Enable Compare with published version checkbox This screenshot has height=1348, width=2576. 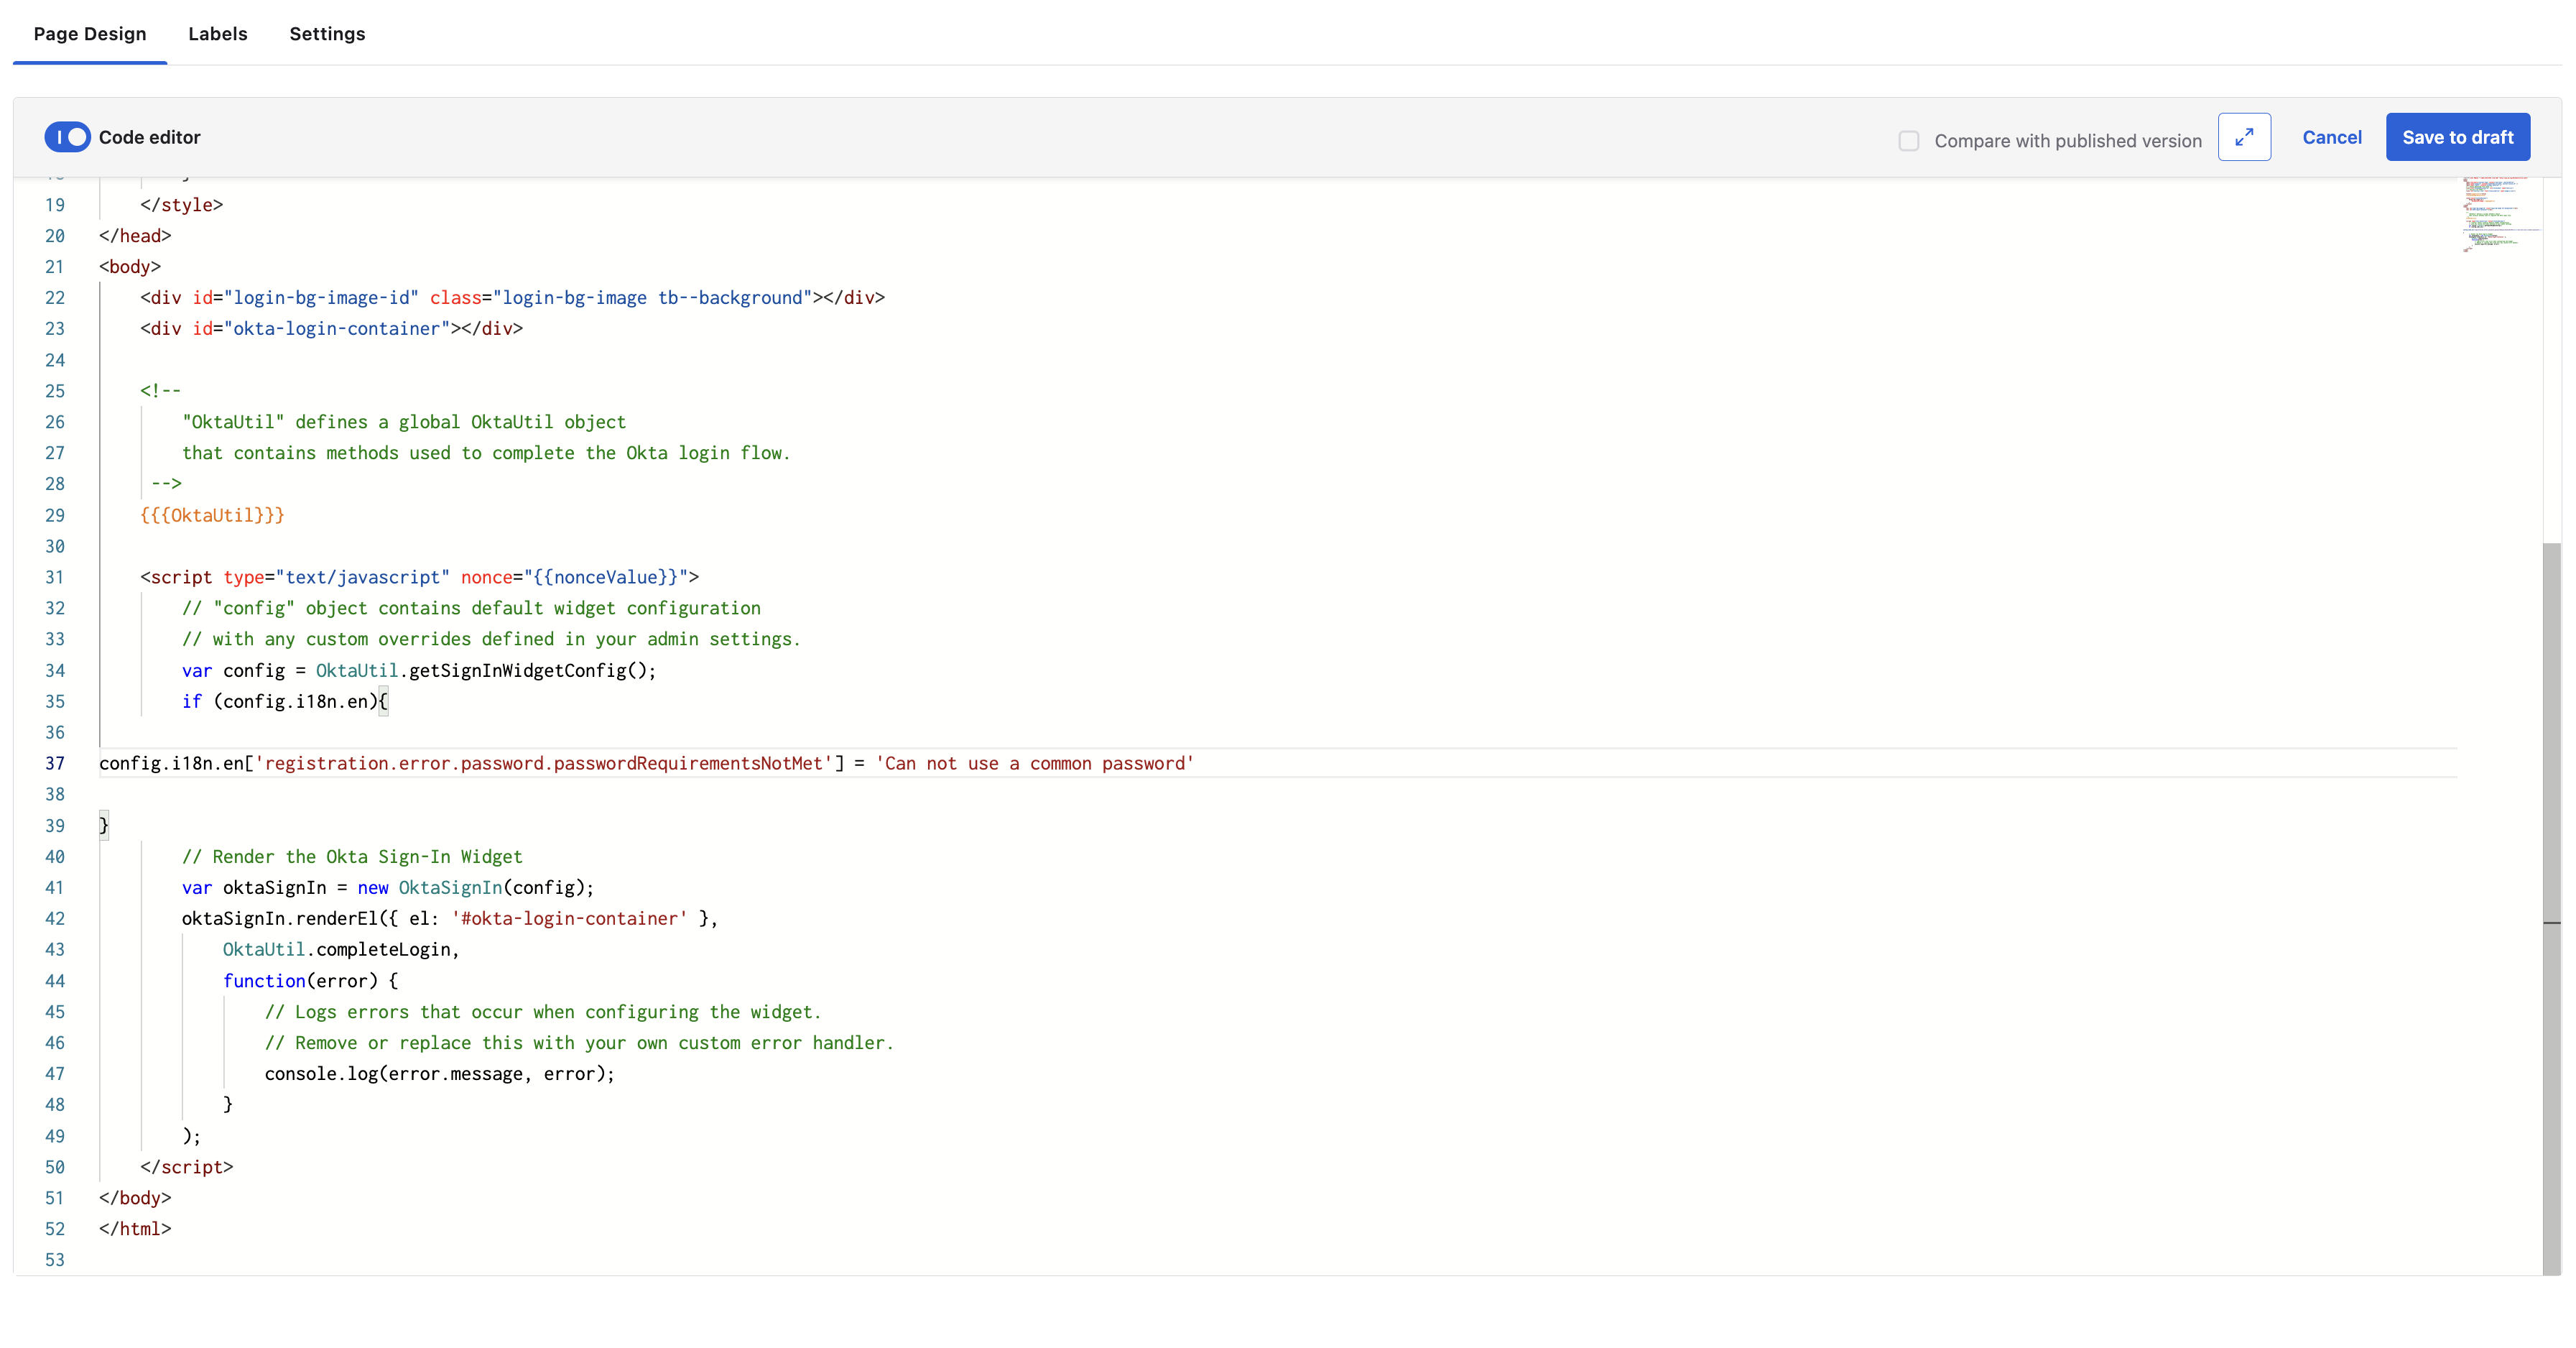coord(1909,141)
